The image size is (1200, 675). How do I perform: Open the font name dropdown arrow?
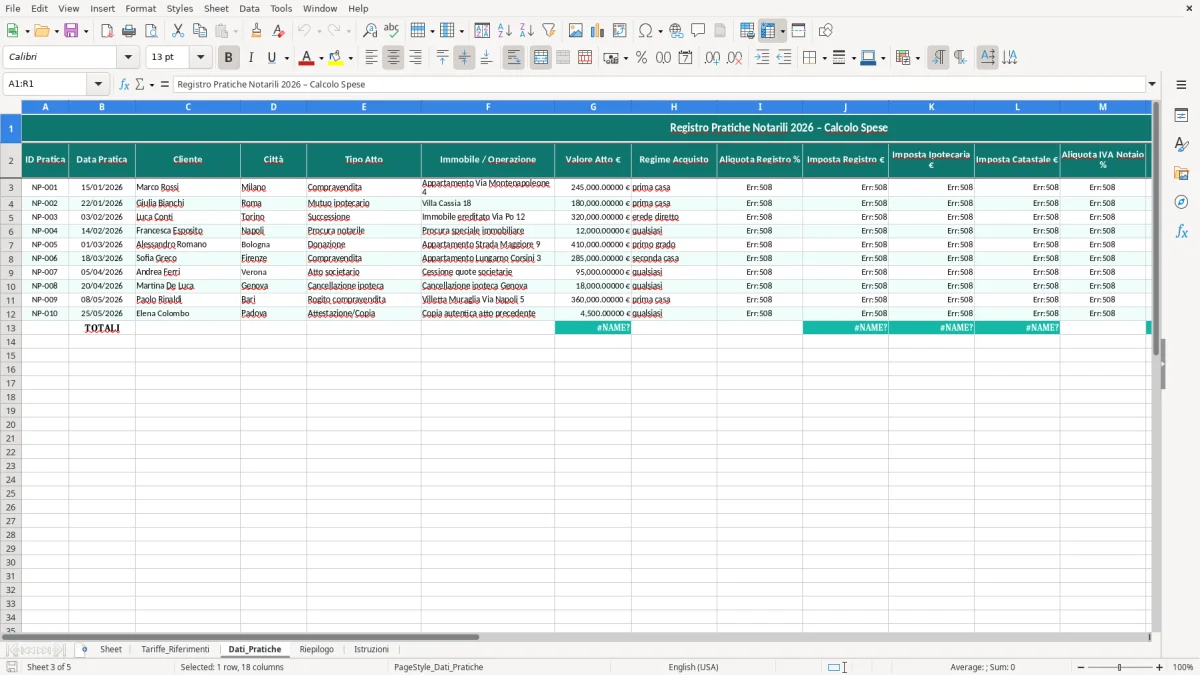[128, 58]
